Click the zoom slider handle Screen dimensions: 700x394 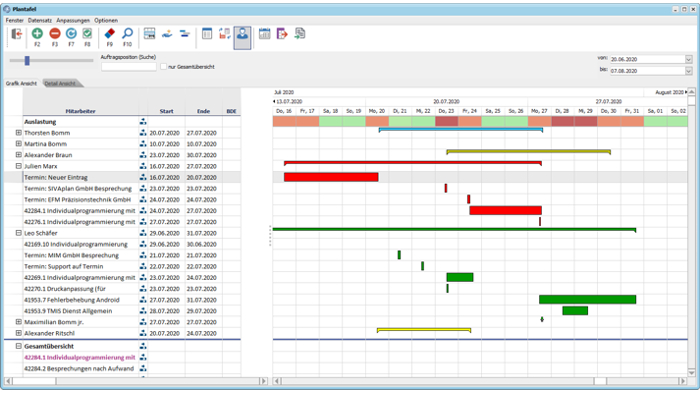(x=27, y=61)
